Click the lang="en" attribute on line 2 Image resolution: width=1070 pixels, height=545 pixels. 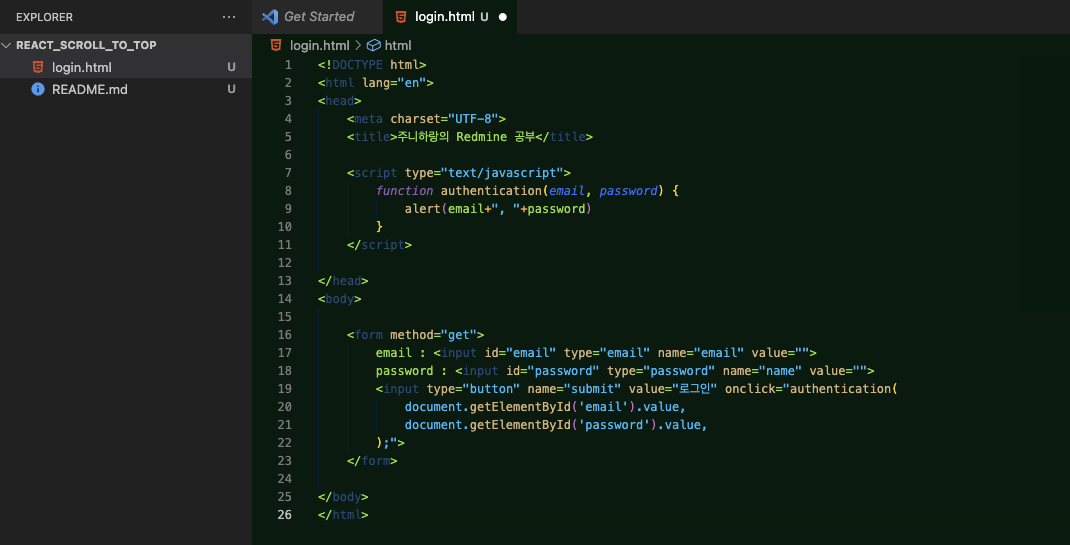click(394, 83)
